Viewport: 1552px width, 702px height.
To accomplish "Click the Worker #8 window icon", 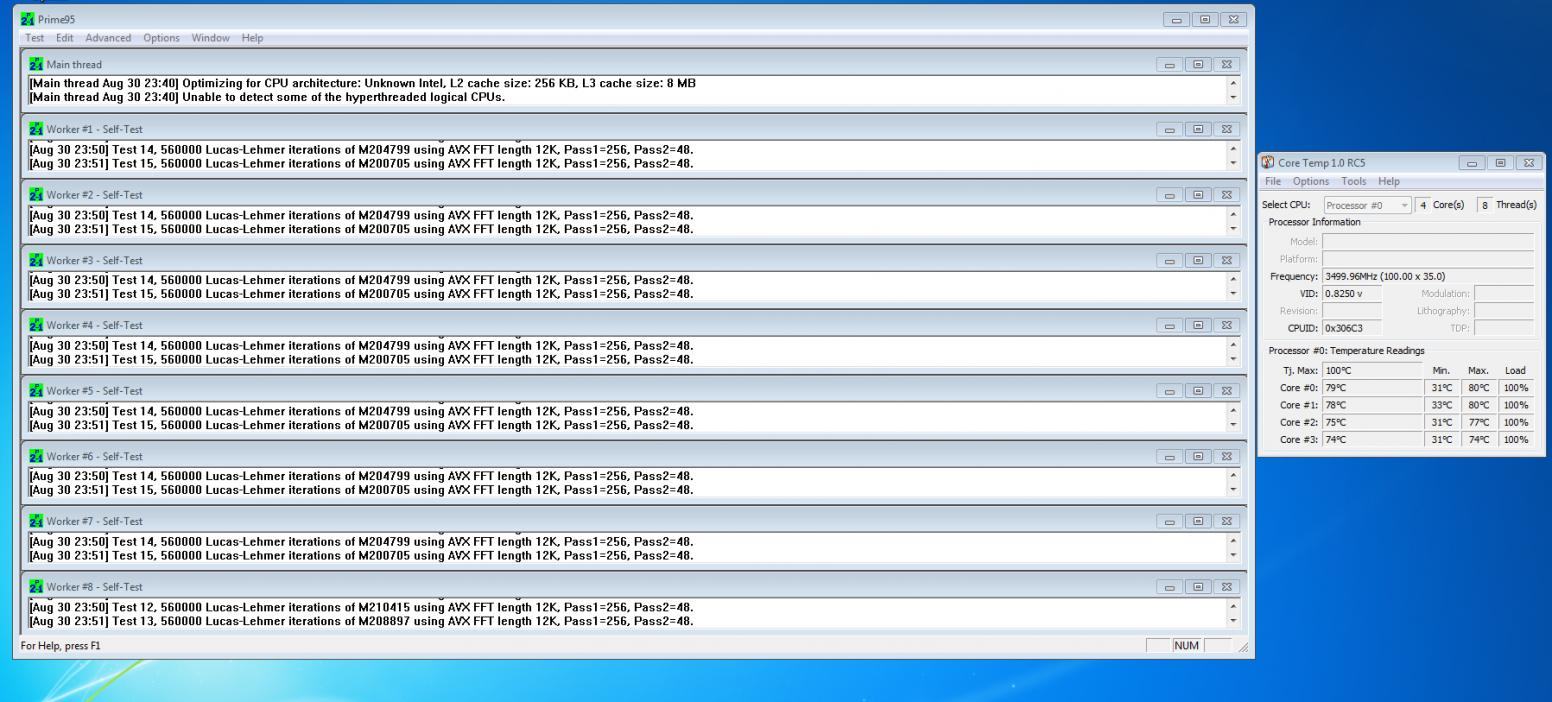I will click(x=37, y=587).
